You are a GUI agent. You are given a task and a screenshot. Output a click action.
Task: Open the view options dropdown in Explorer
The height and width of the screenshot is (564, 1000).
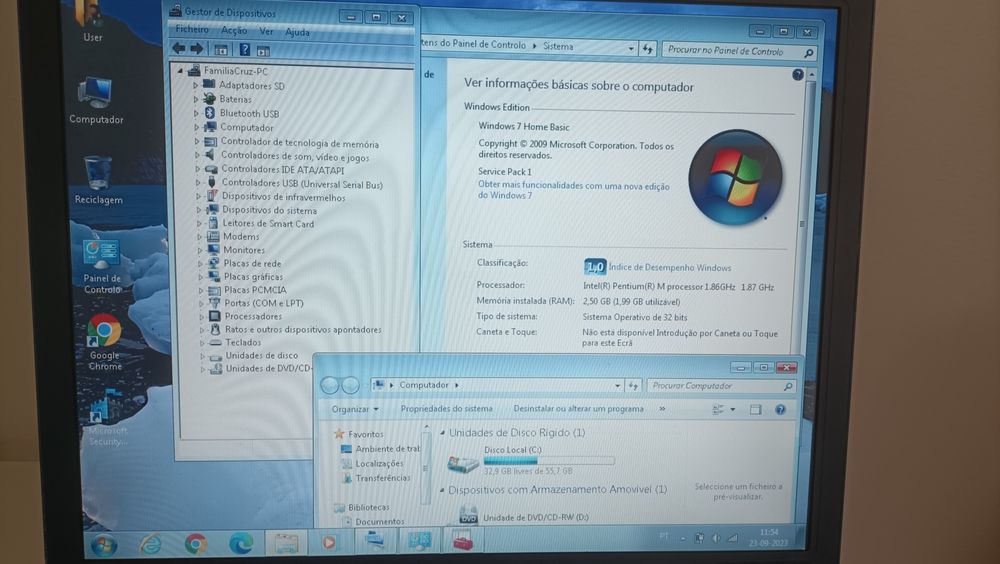coord(733,410)
